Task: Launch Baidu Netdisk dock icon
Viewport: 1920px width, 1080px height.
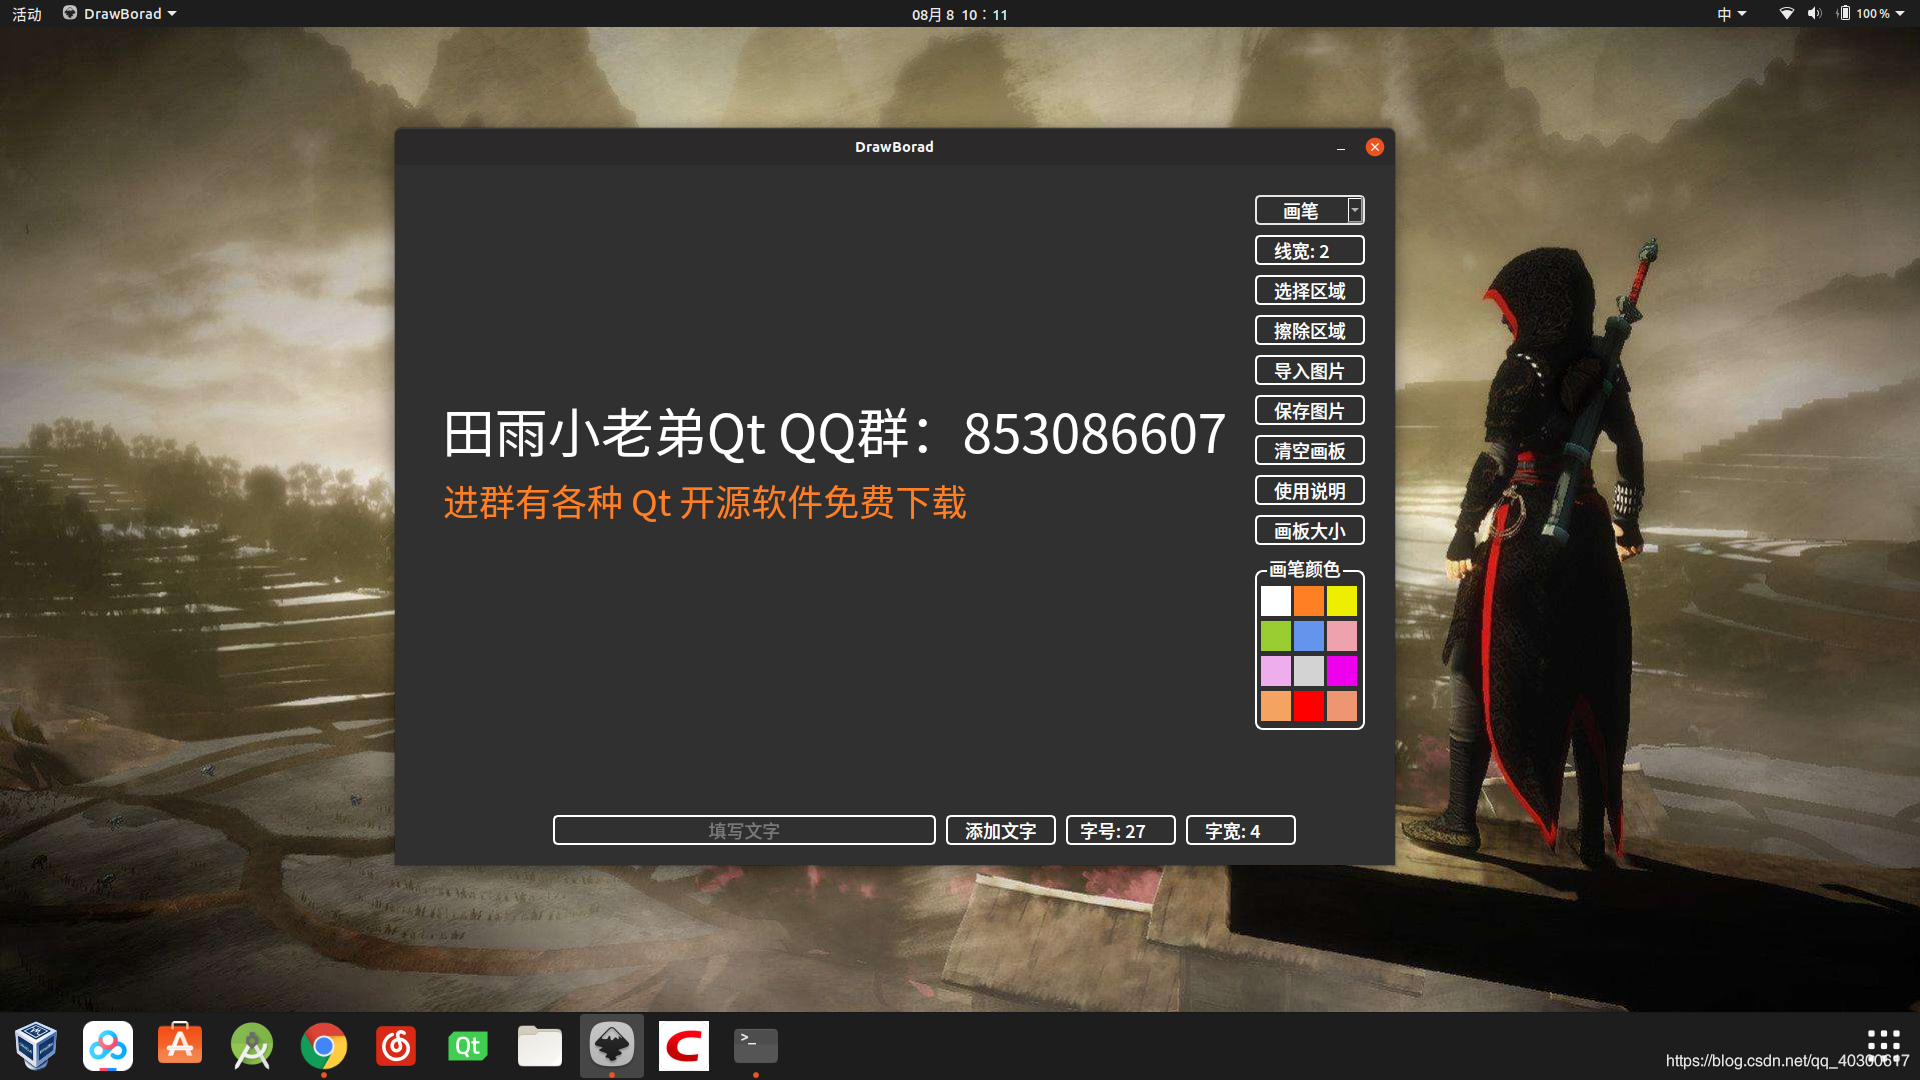Action: click(108, 1046)
